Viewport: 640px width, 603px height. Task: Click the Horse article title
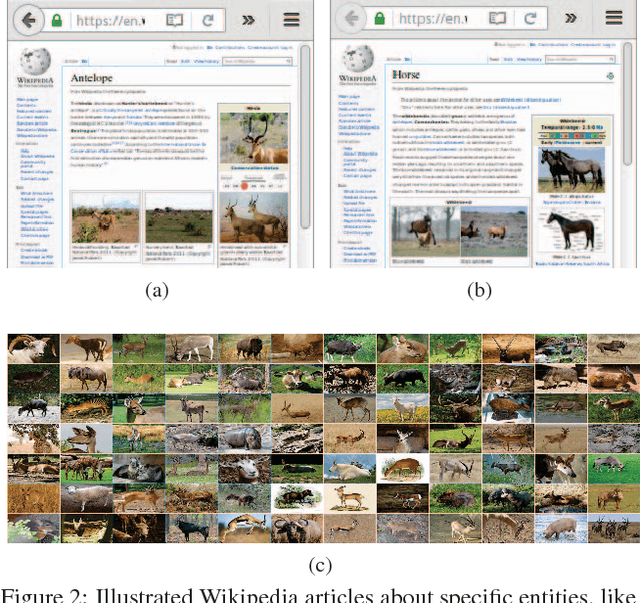pyautogui.click(x=406, y=75)
